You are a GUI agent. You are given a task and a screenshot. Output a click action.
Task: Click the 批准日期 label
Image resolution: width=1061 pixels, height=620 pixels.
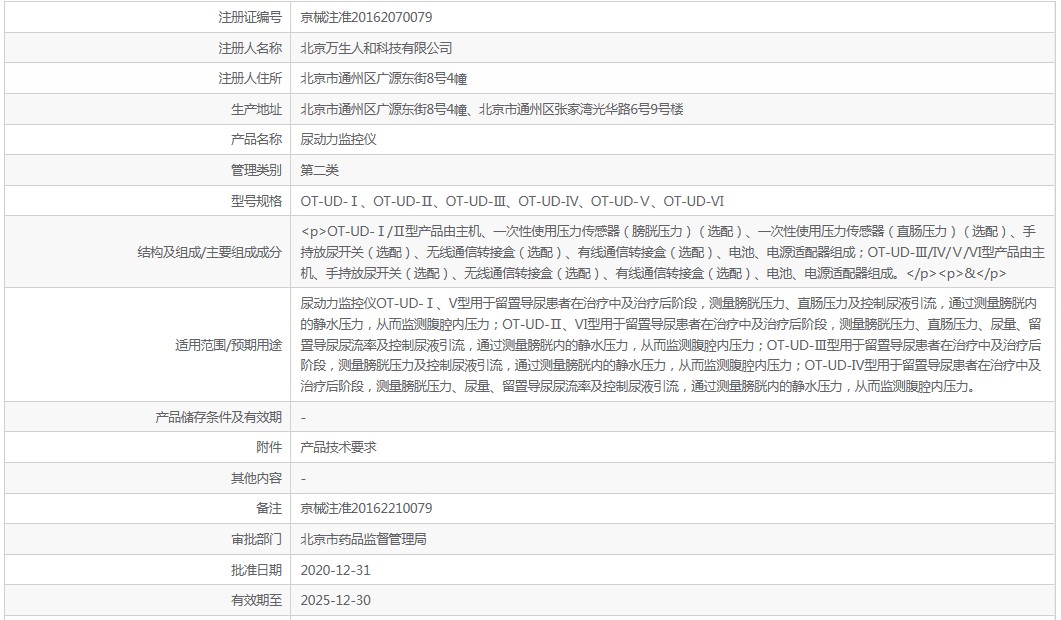[x=256, y=570]
